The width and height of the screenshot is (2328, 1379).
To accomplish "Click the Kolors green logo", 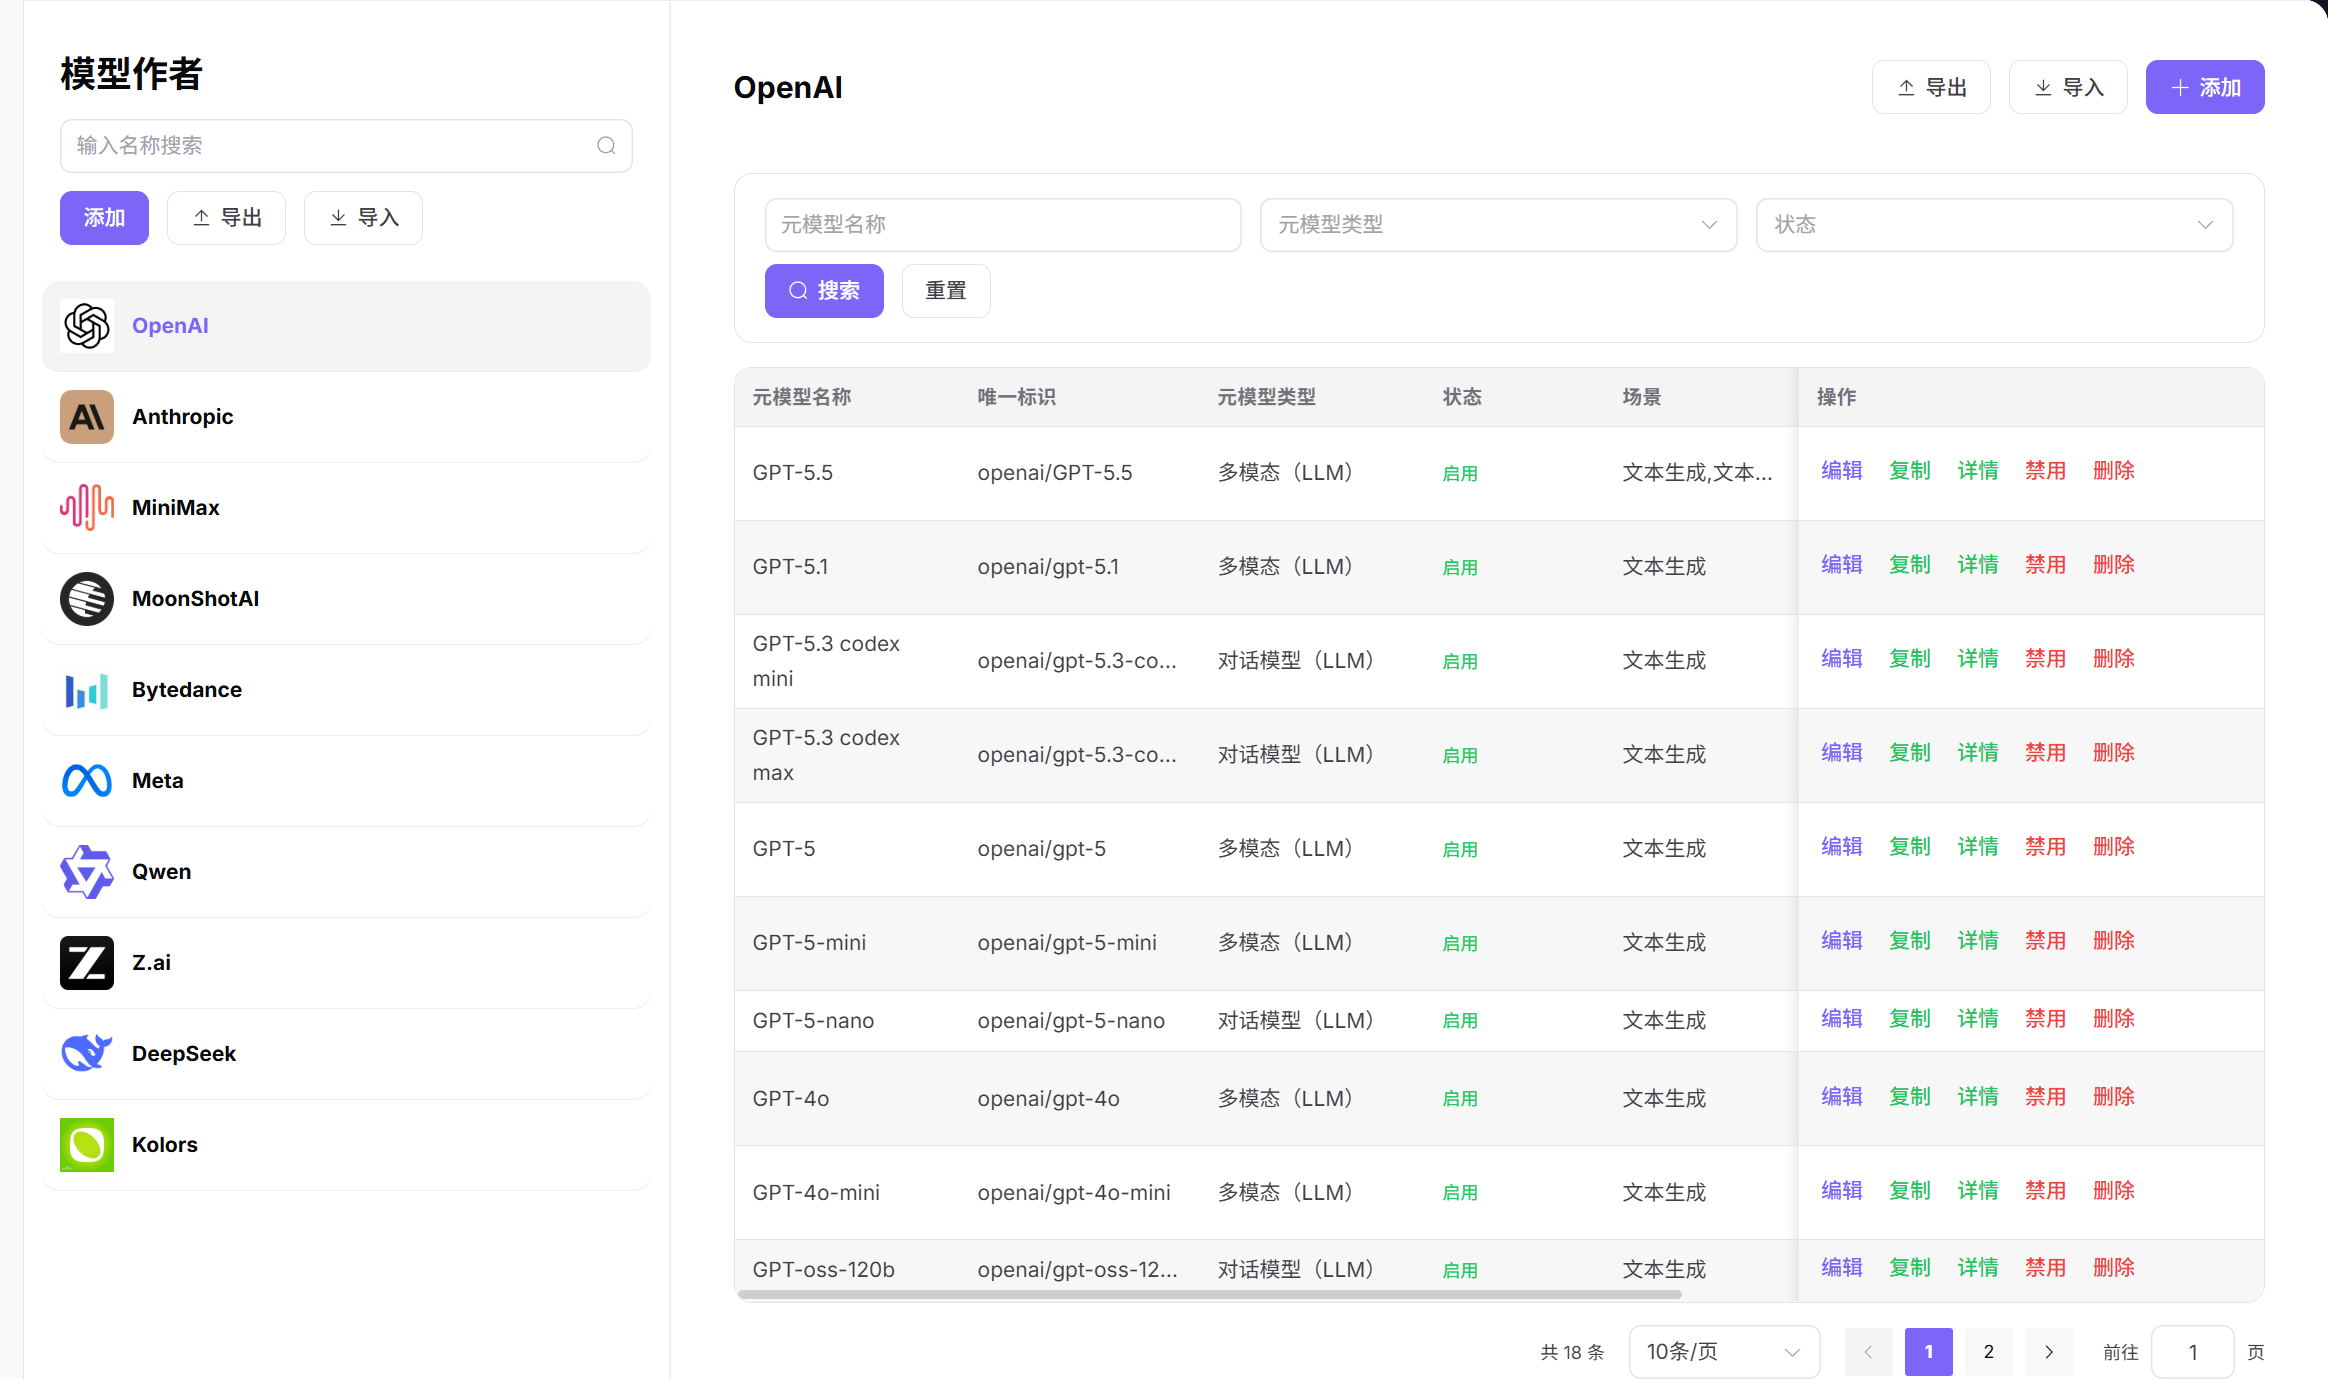I will (x=87, y=1145).
